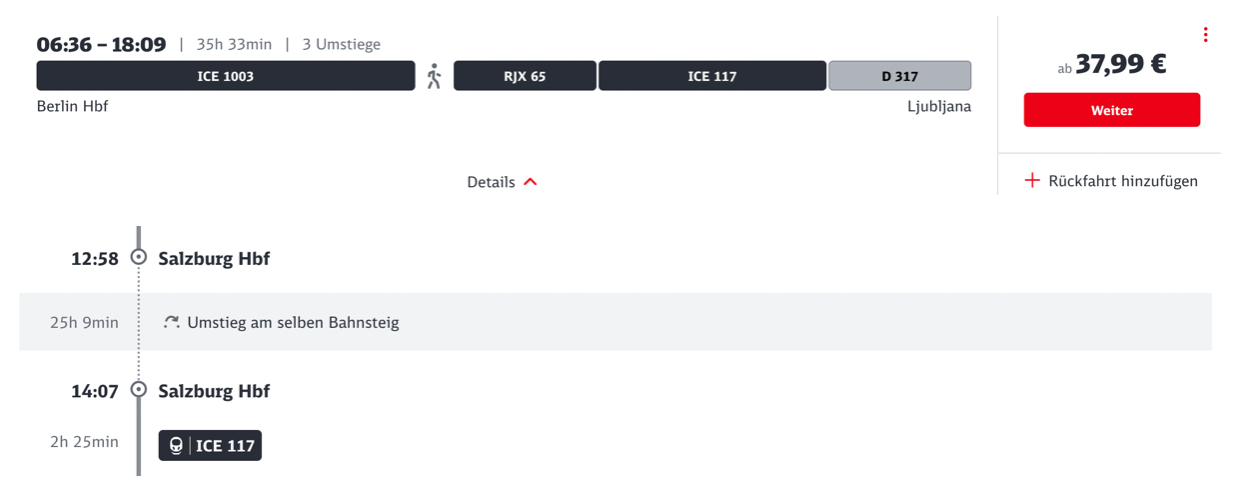Select the grey D 317 segment bar
This screenshot has height=482, width=1234.
(x=899, y=76)
